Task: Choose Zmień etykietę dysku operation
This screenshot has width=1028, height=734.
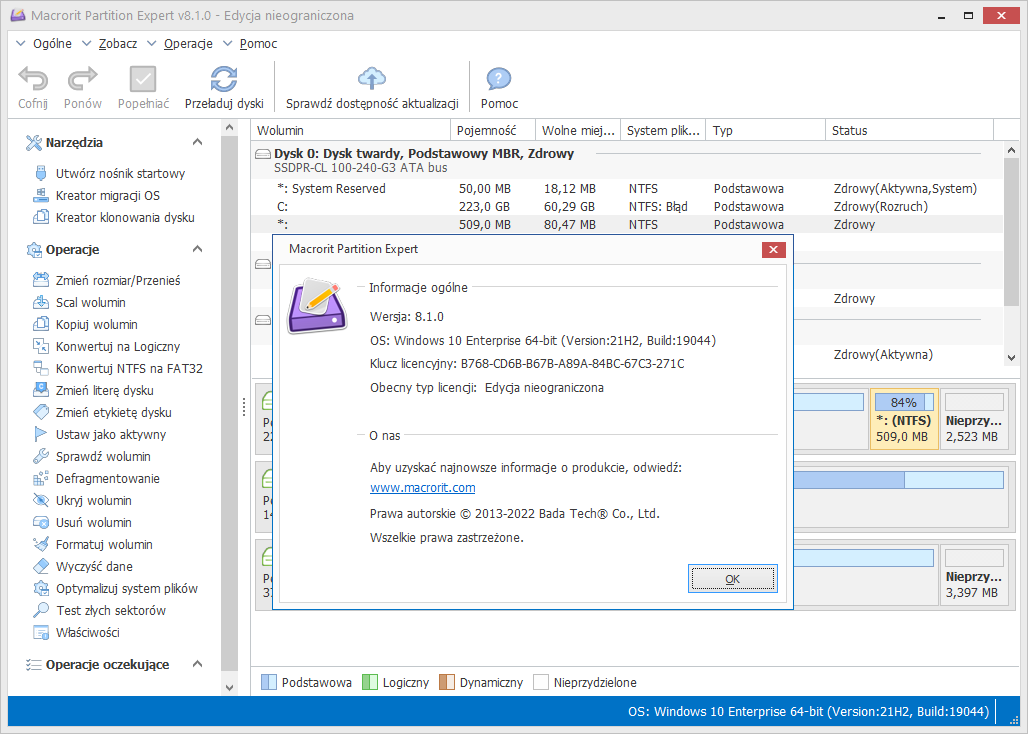Action: 113,412
